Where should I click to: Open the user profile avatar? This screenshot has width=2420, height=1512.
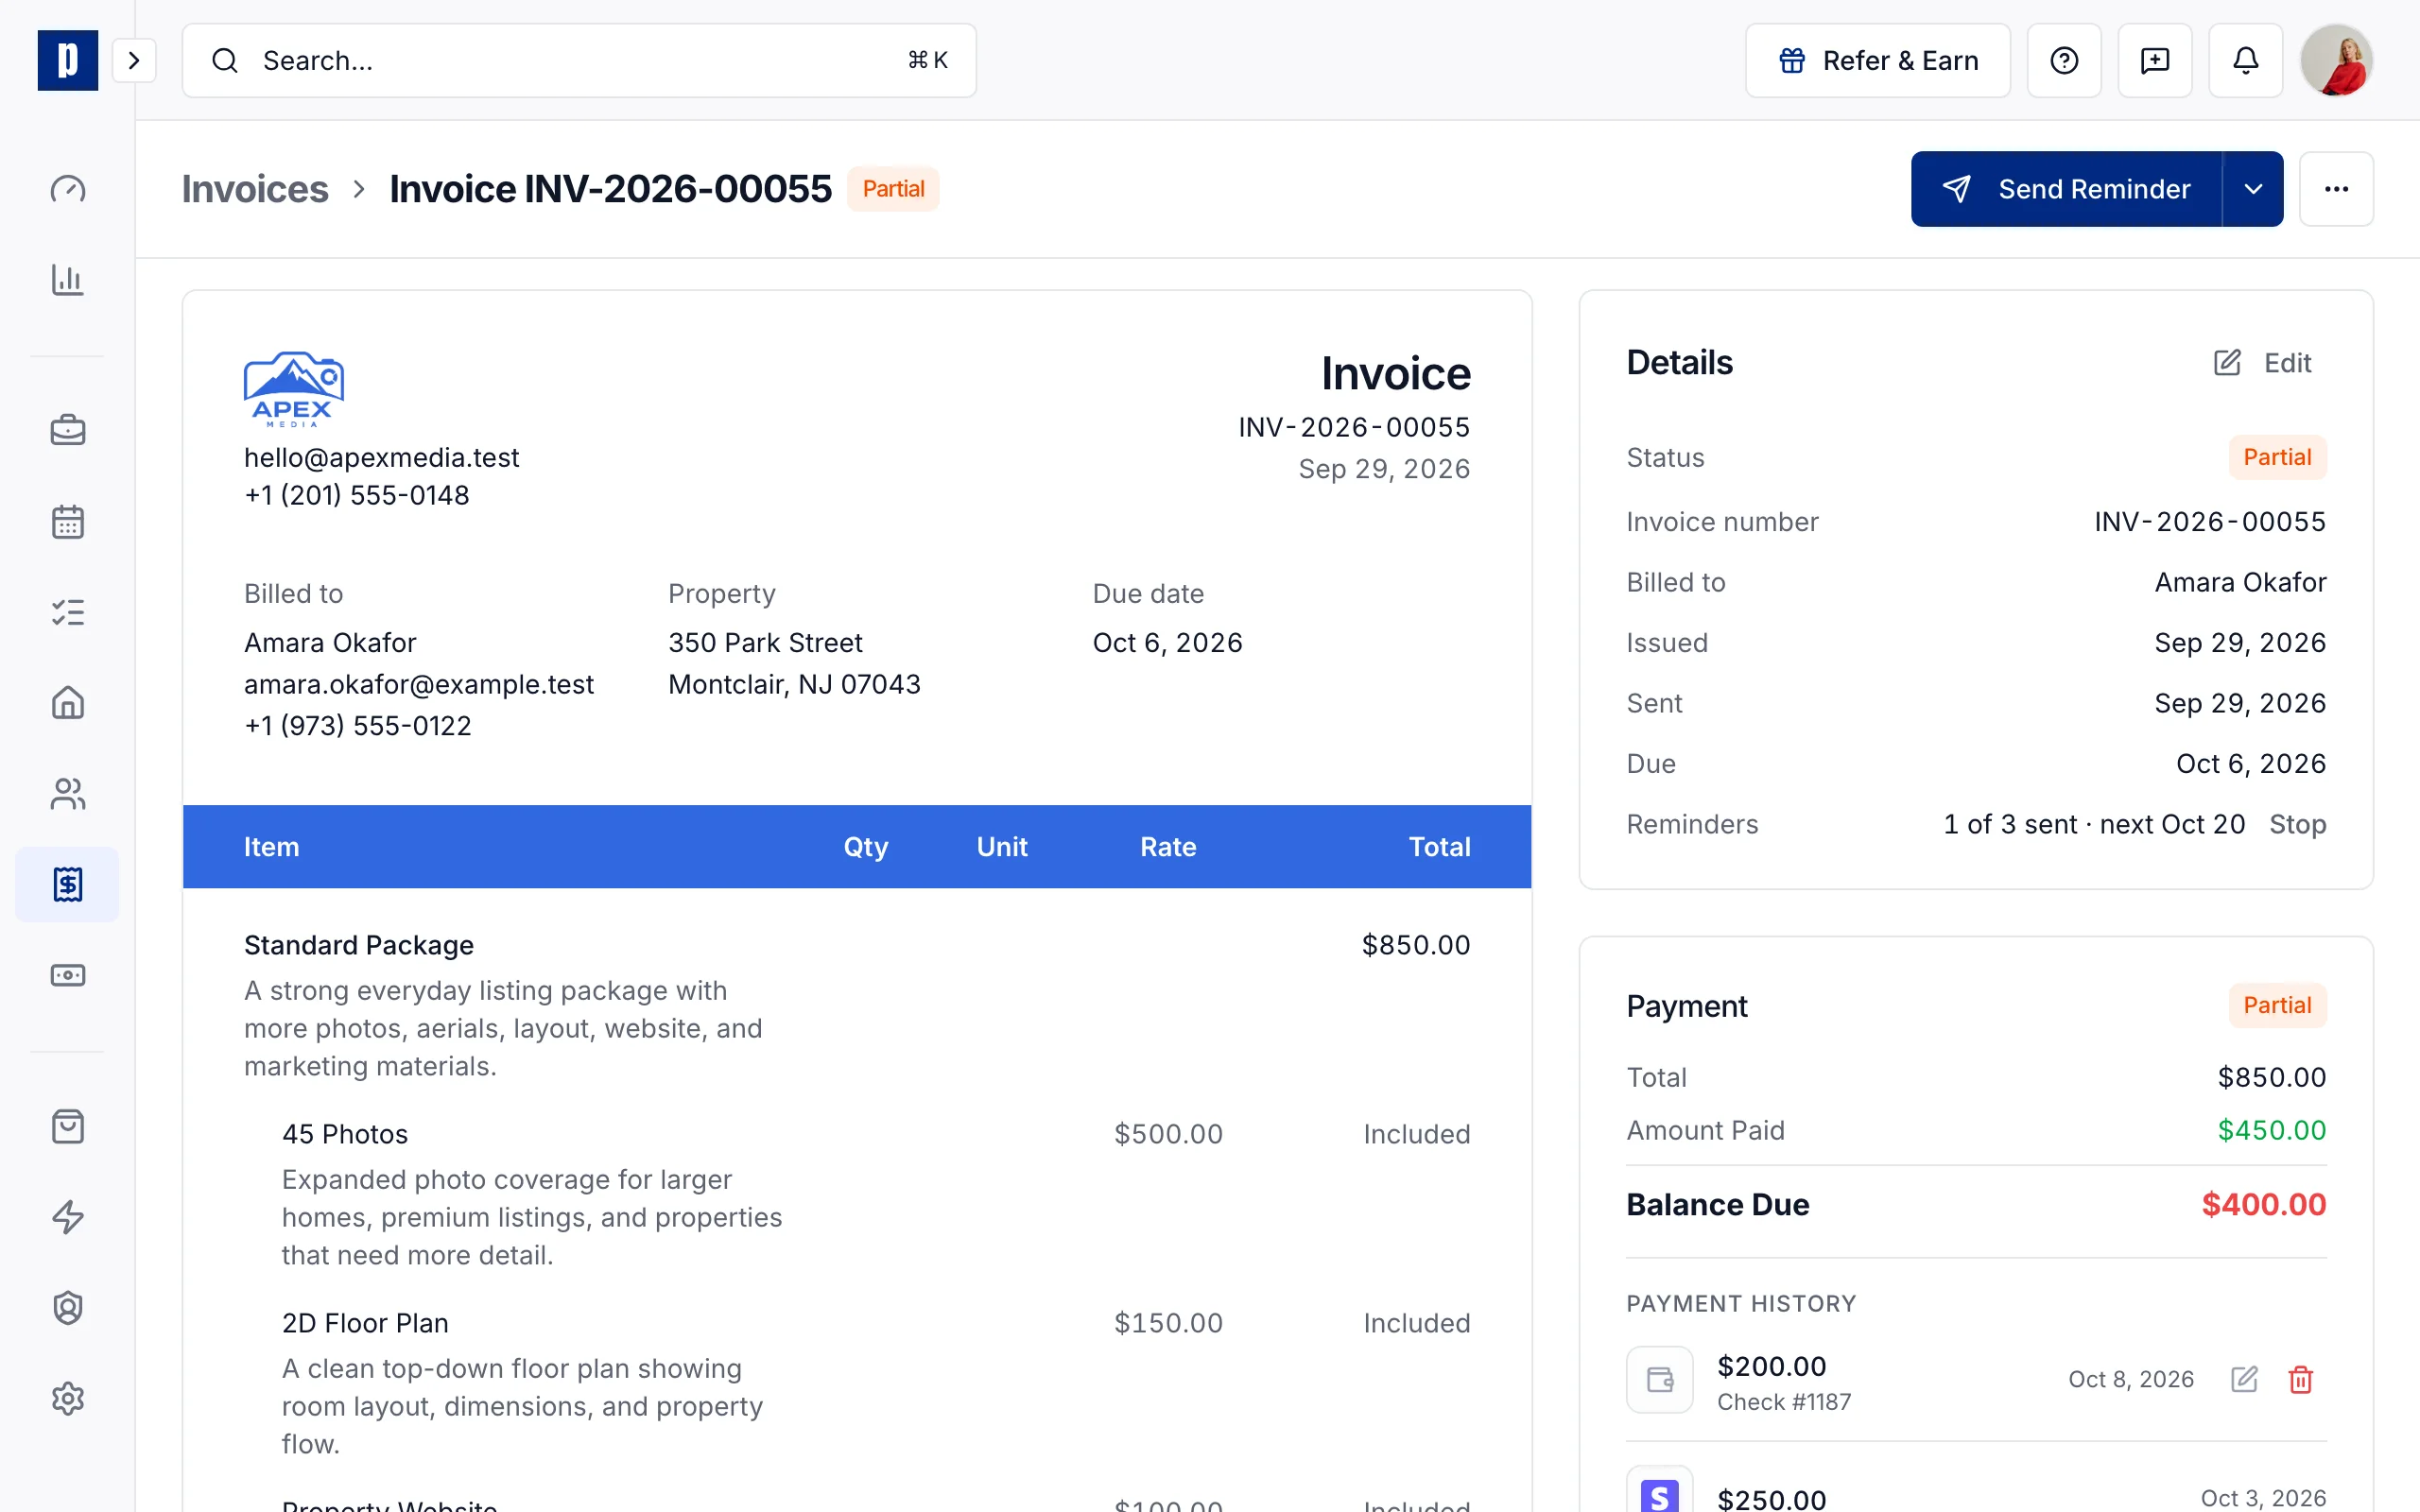(x=2336, y=60)
